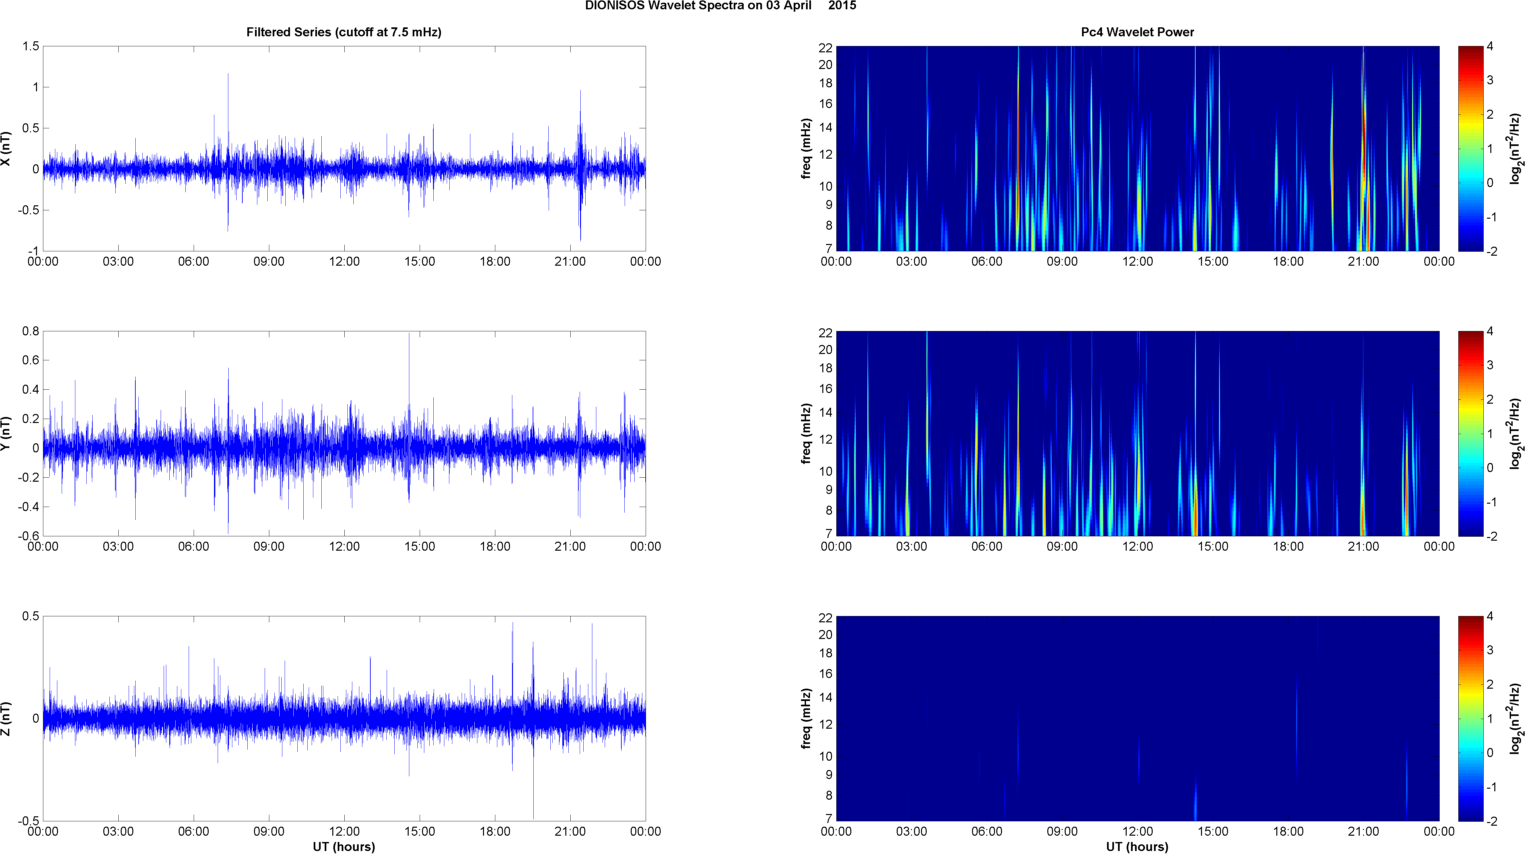Select the "0.6" tick on the Y (nT) axis
This screenshot has height=854, width=1525.
click(x=30, y=361)
